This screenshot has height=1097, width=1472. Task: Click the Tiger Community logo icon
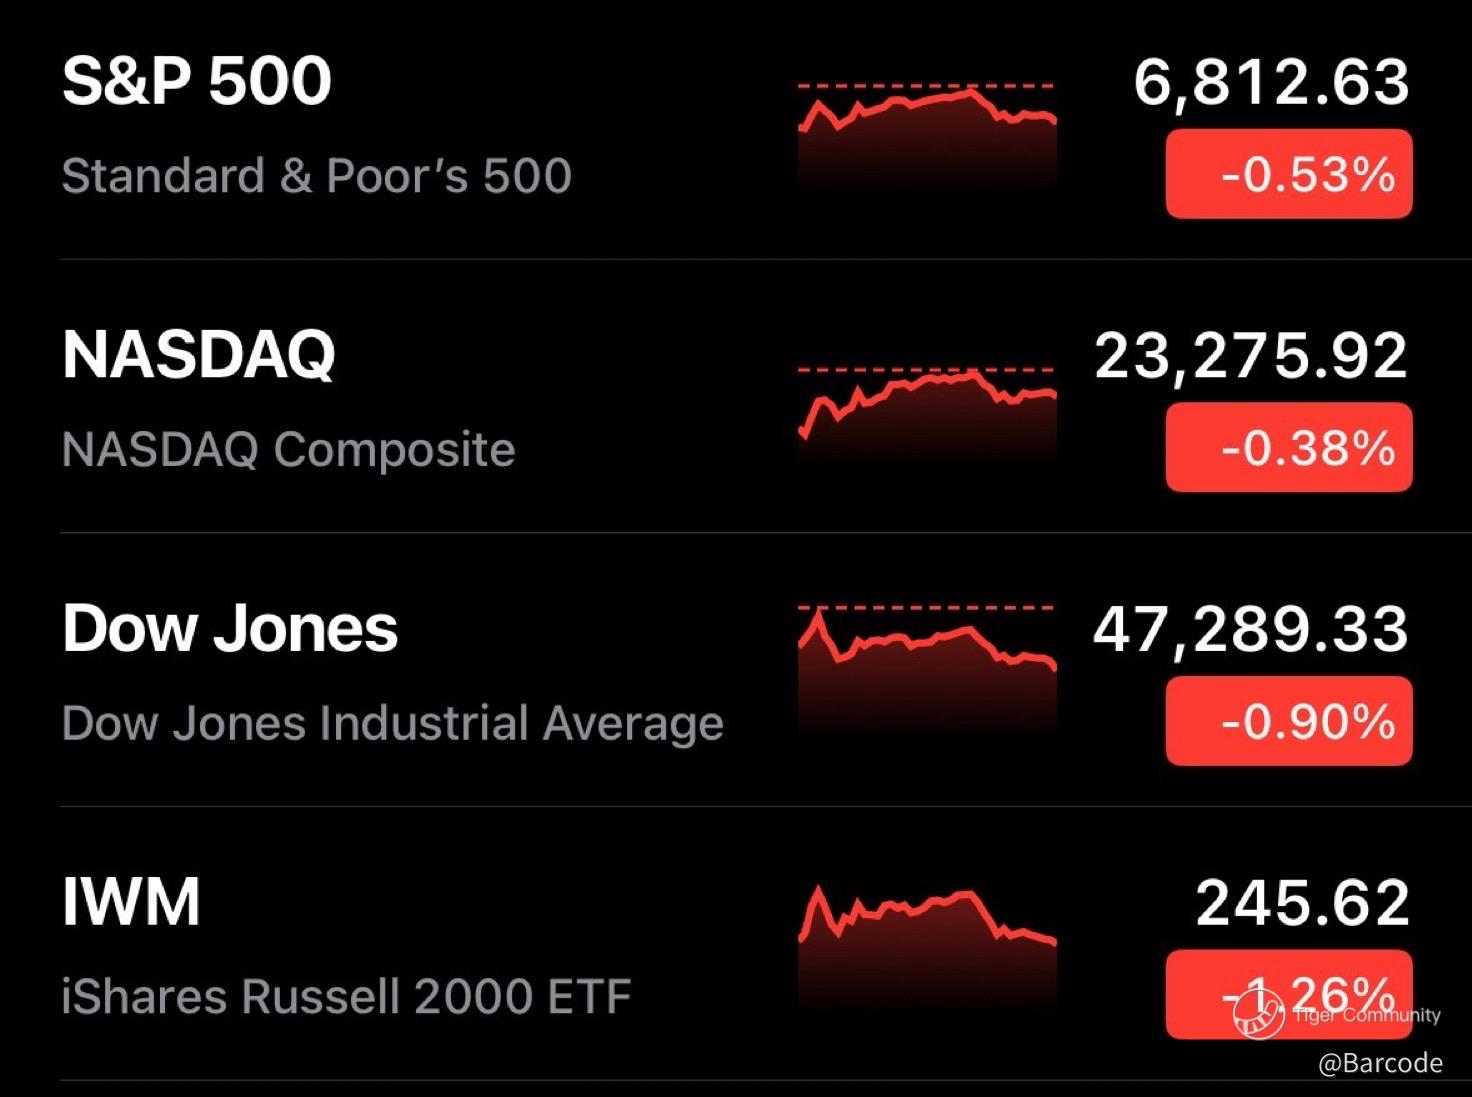[1258, 1011]
